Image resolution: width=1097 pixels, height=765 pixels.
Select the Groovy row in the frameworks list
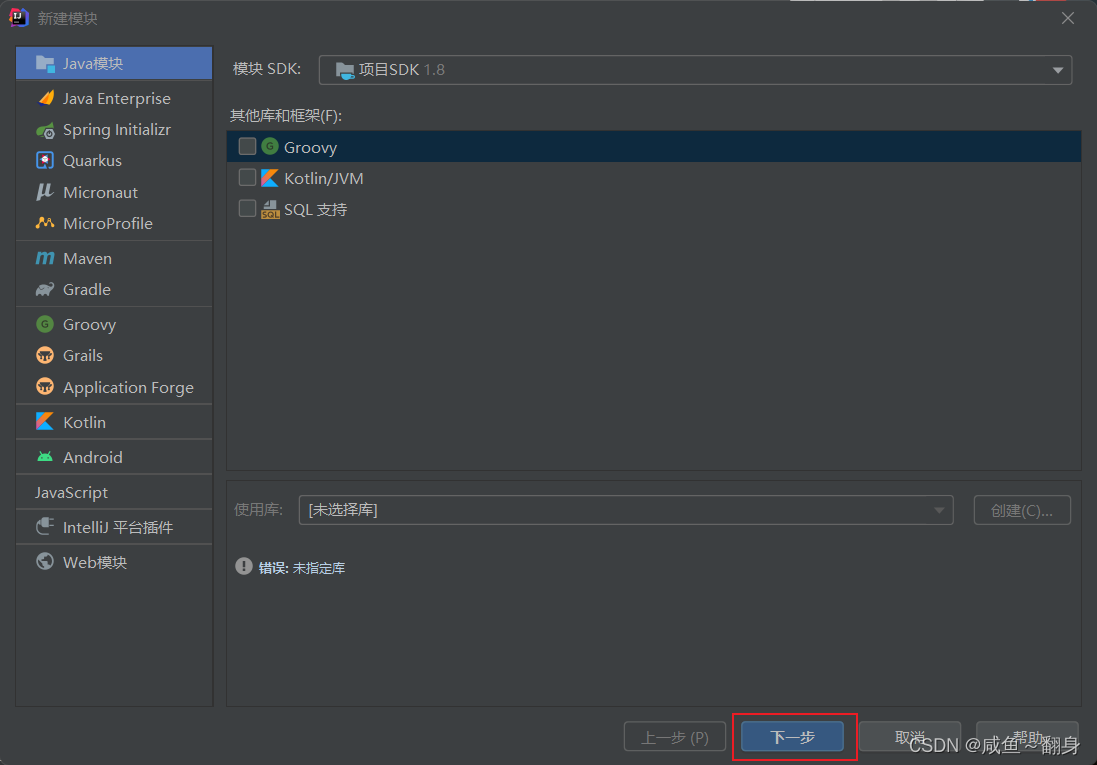[x=654, y=147]
